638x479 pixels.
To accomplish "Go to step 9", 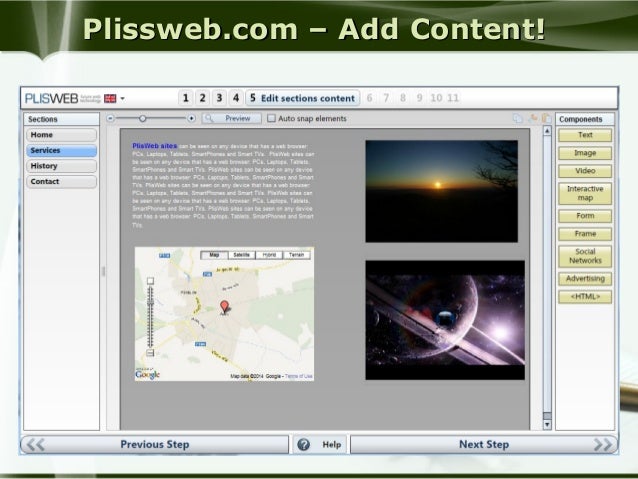I will [x=419, y=98].
